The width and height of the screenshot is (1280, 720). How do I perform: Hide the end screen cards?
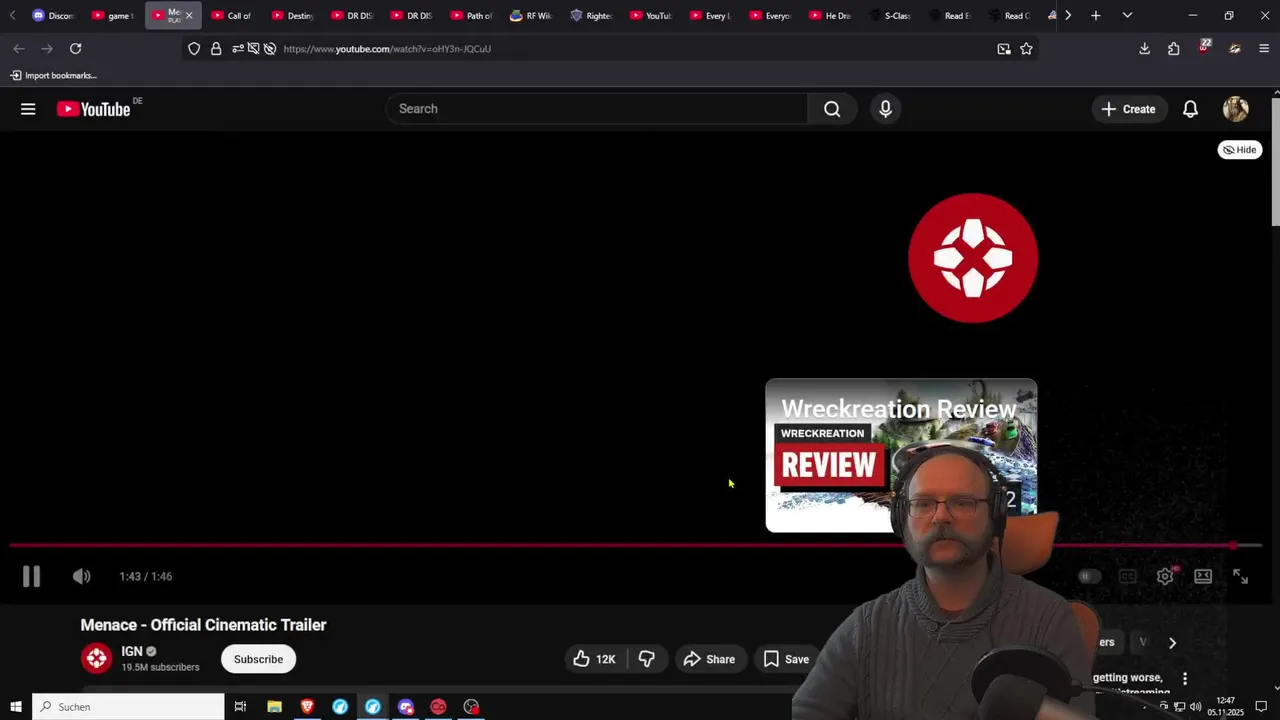pyautogui.click(x=1240, y=150)
